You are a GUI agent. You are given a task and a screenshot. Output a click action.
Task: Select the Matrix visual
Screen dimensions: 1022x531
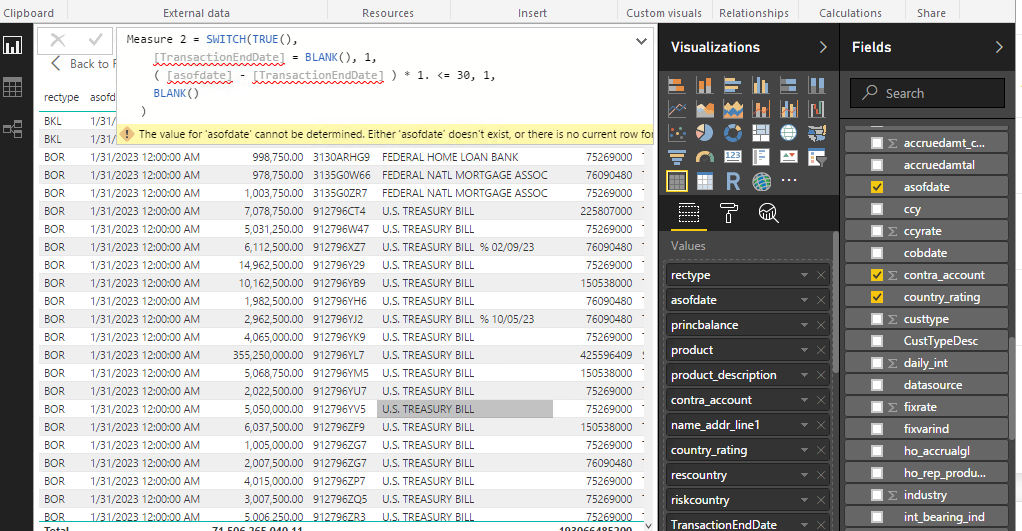click(705, 181)
